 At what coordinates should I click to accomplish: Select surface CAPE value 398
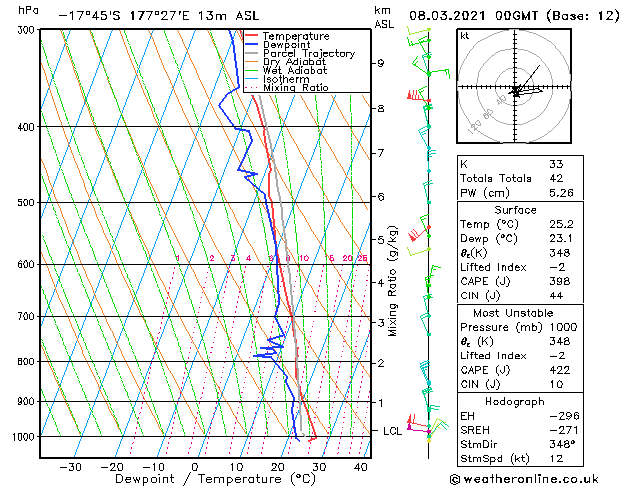[560, 281]
